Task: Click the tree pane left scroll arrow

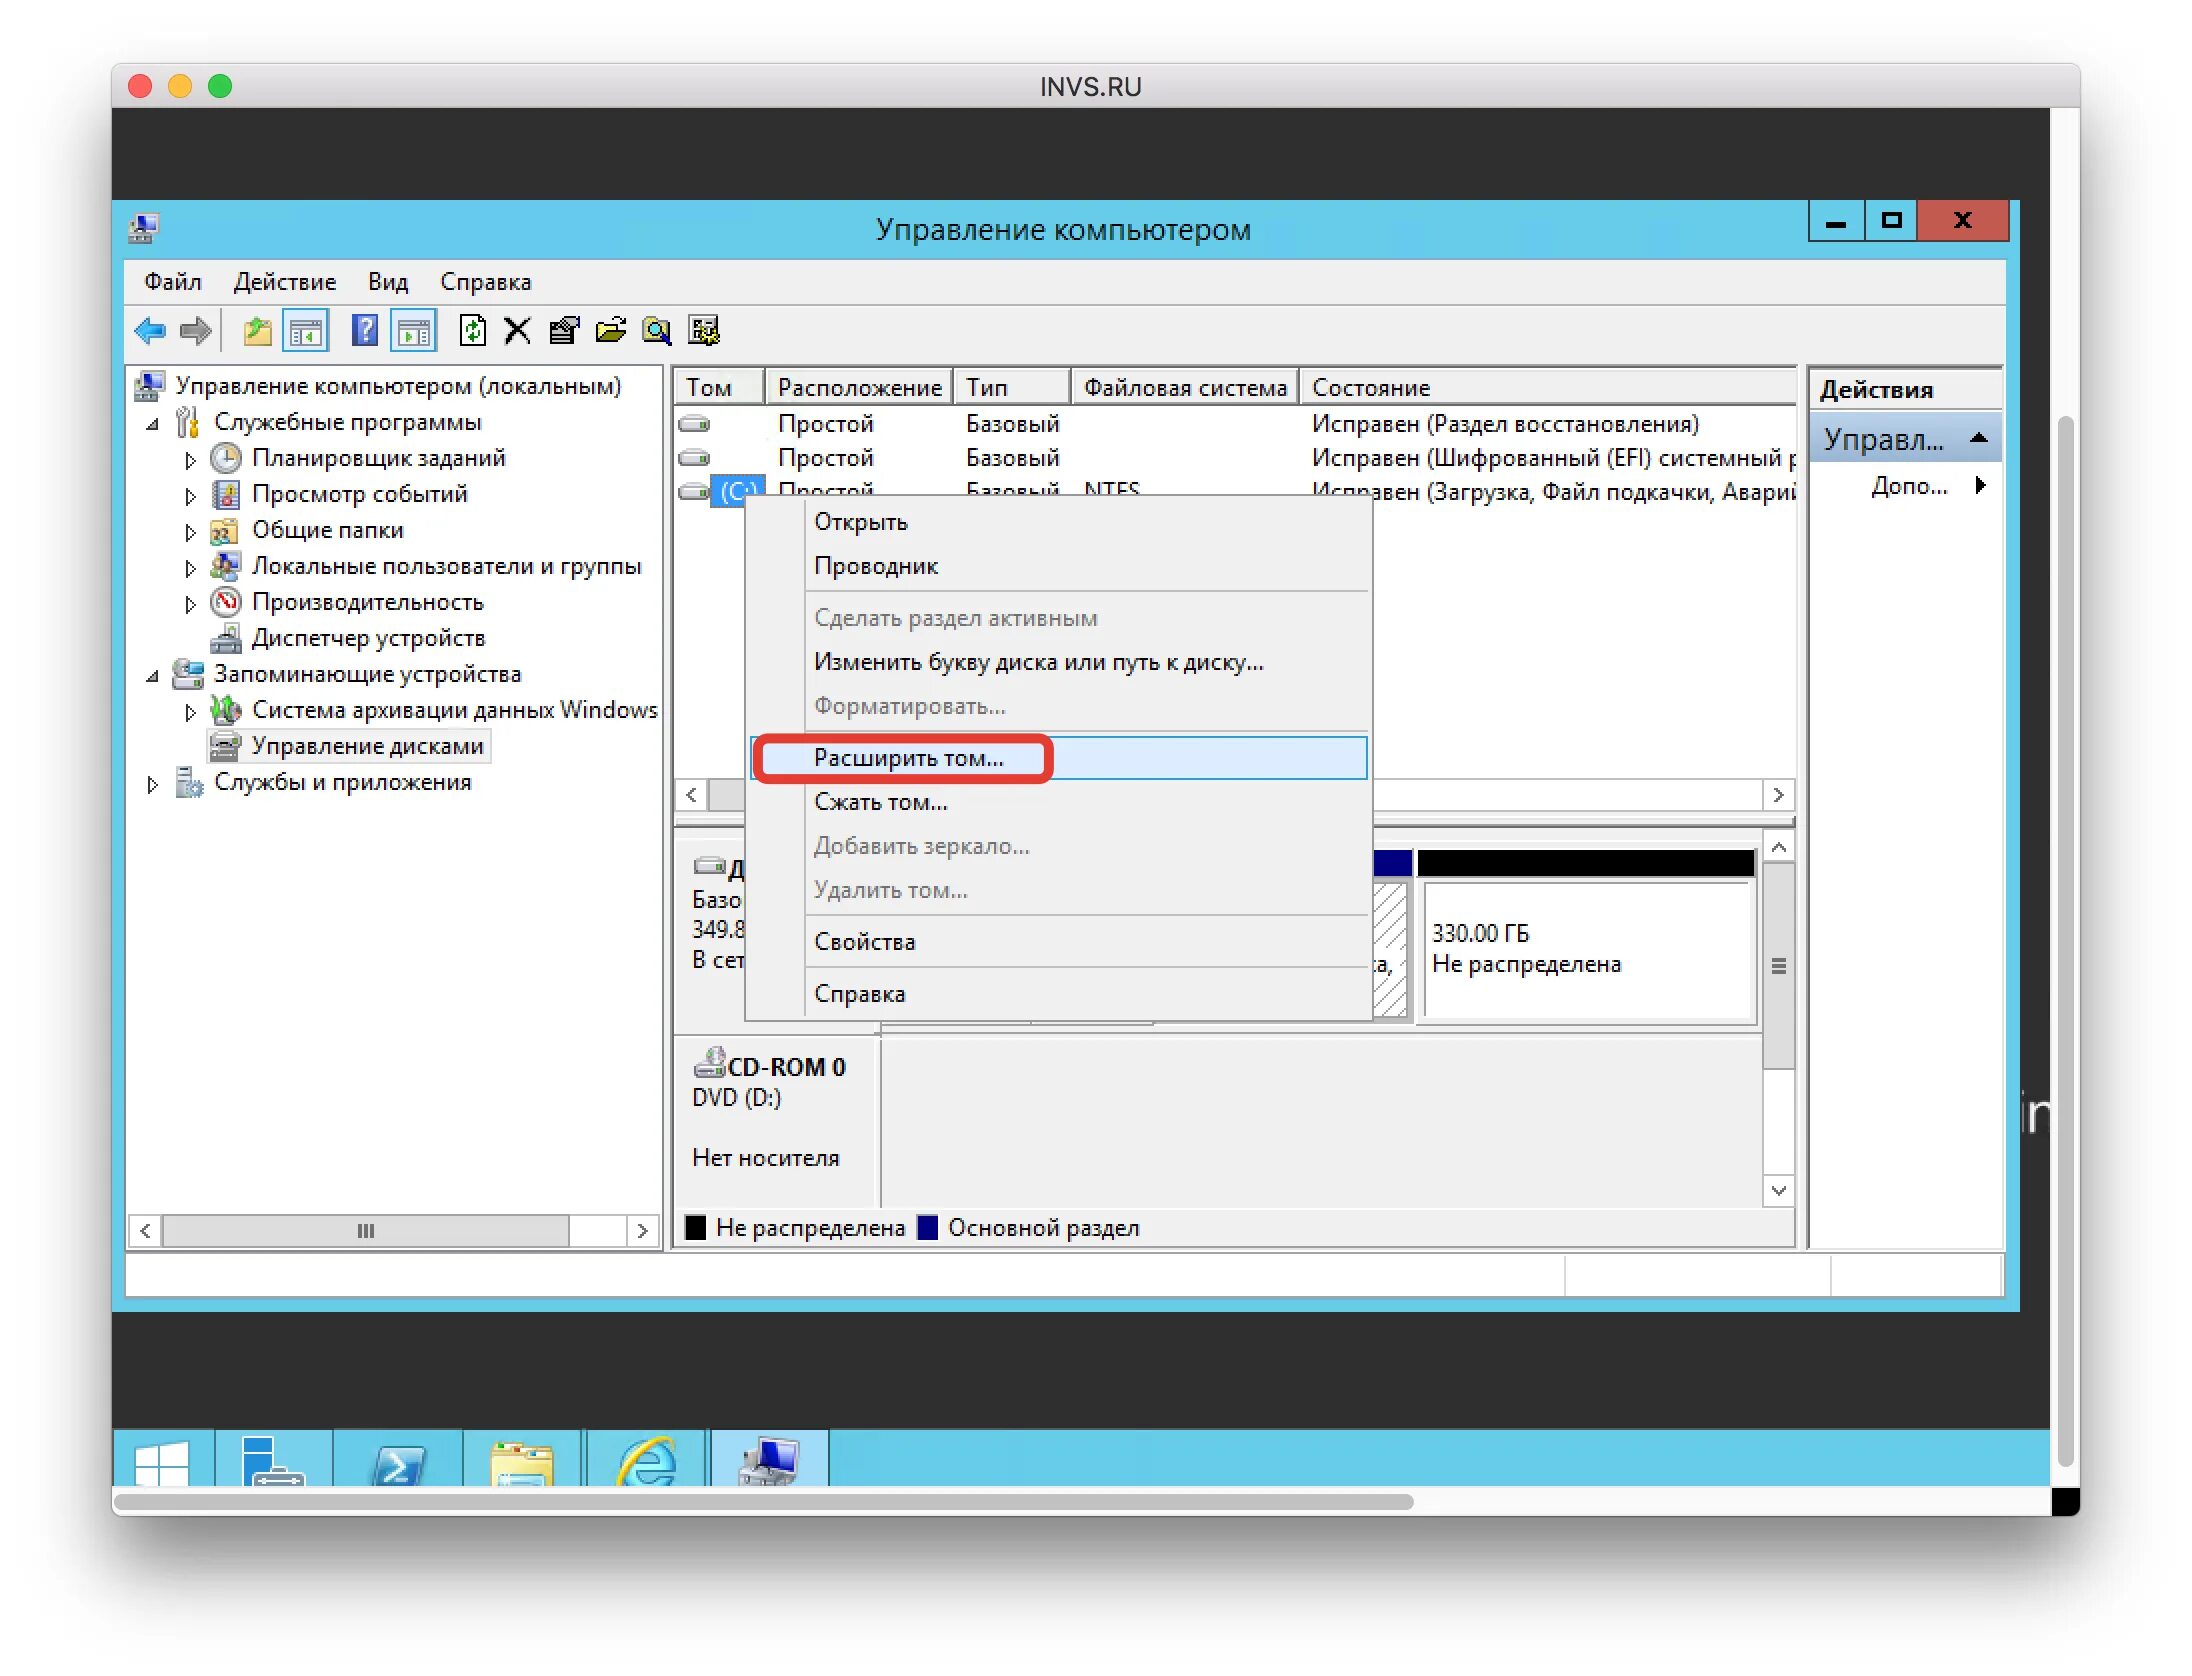Action: 146,1230
